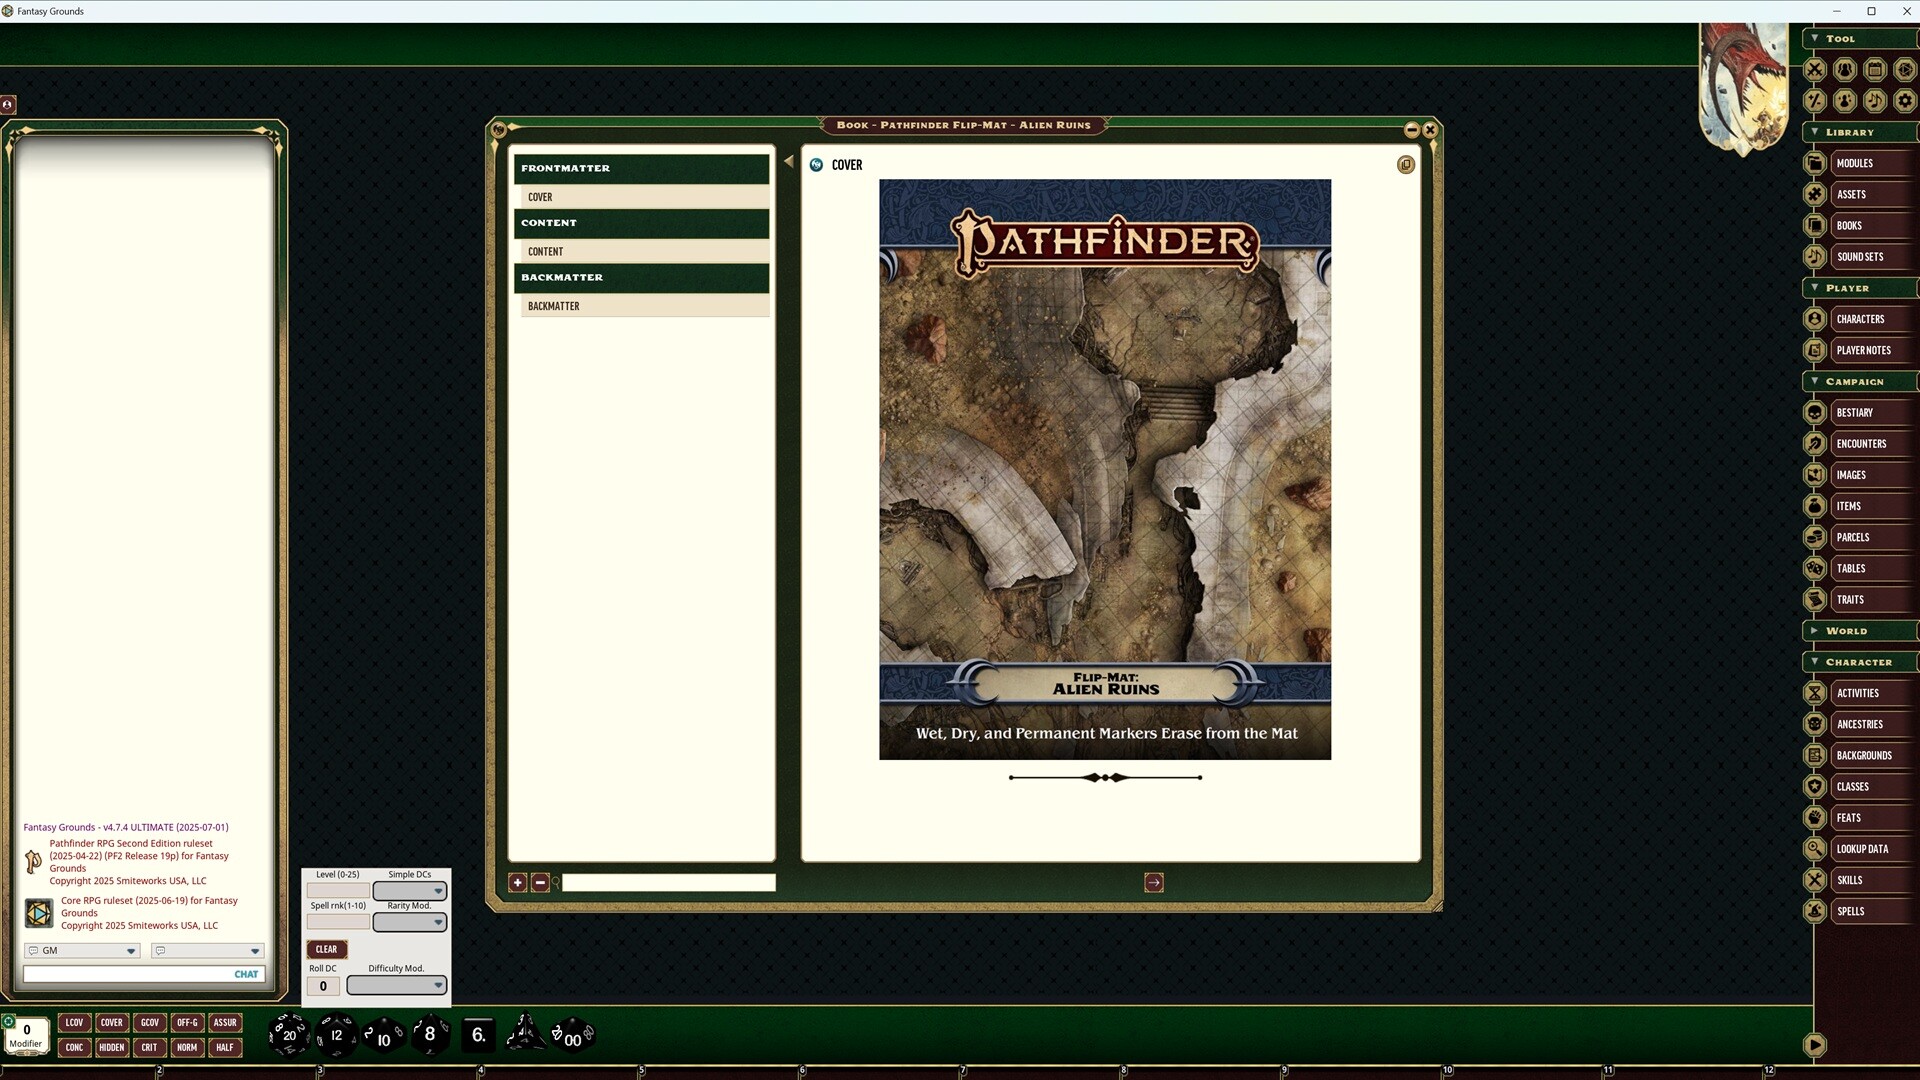
Task: Toggle the COVER modifier button
Action: pyautogui.click(x=112, y=1022)
